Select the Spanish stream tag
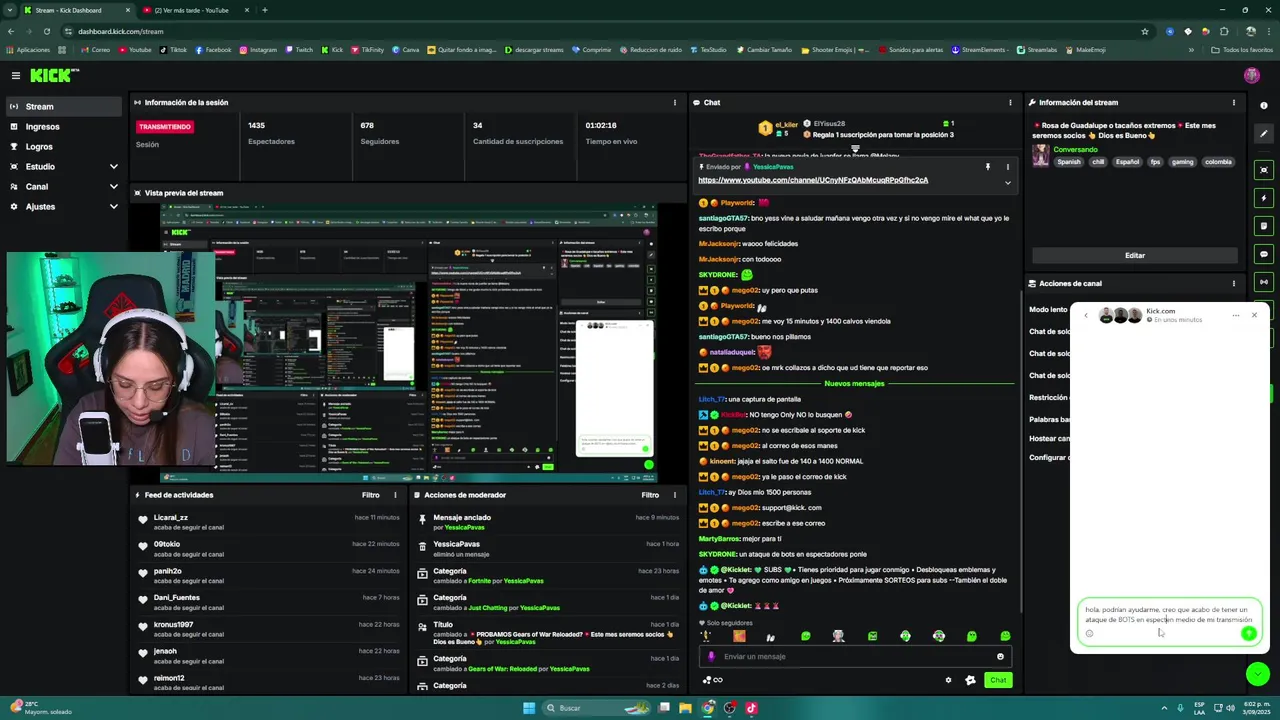 point(1069,162)
